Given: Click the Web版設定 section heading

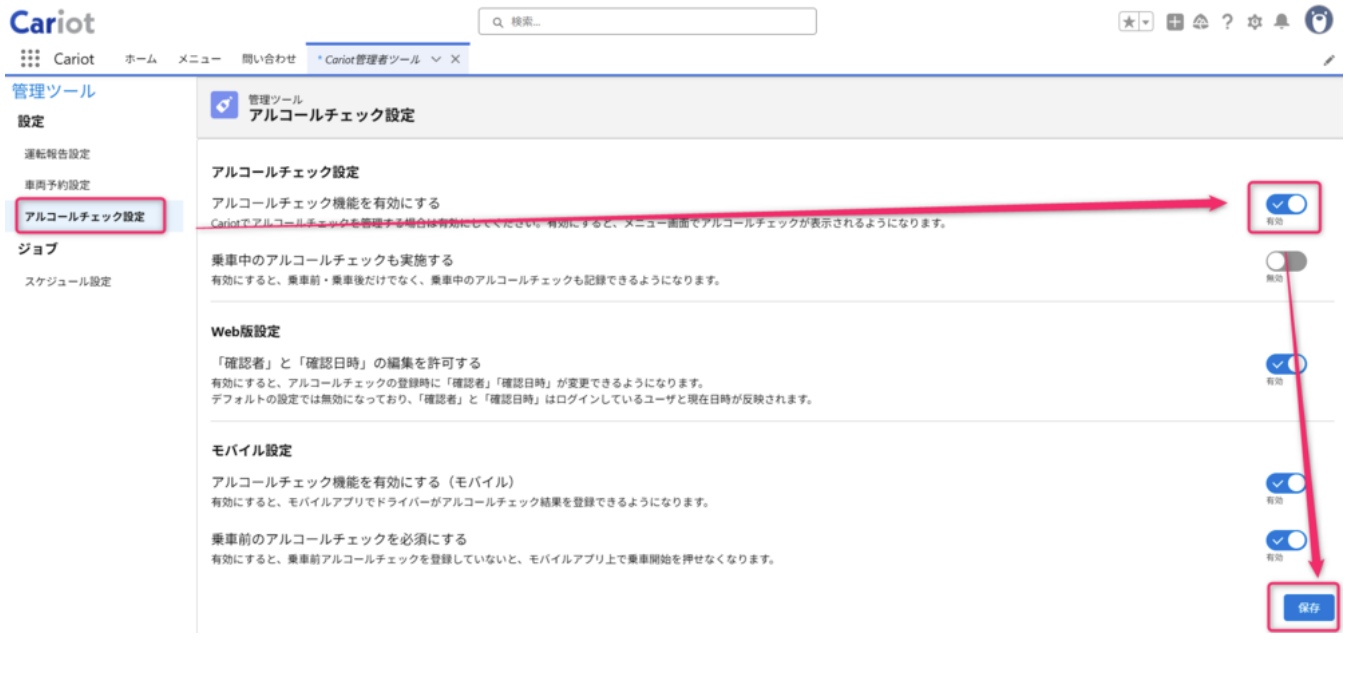Looking at the screenshot, I should (x=246, y=331).
